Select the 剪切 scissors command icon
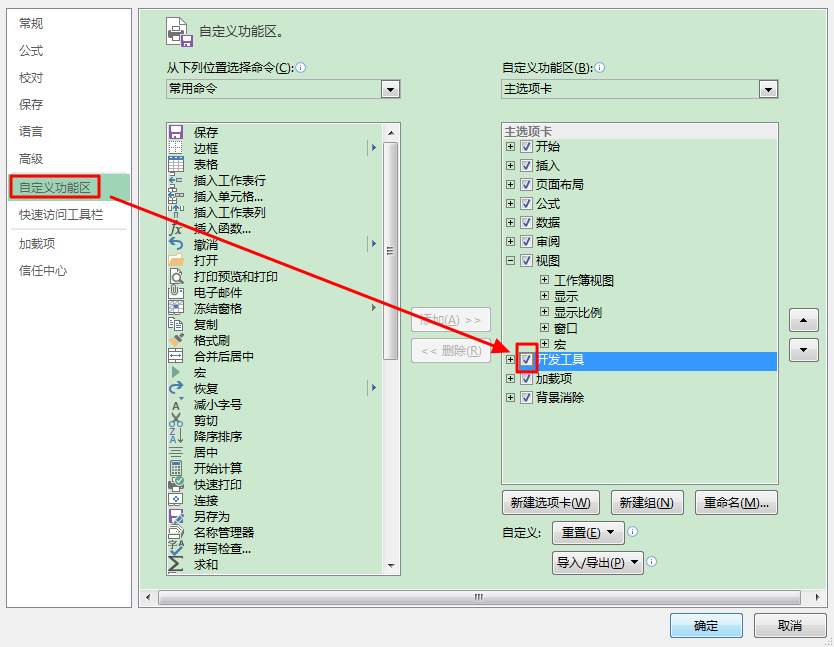The height and width of the screenshot is (647, 834). (x=176, y=420)
